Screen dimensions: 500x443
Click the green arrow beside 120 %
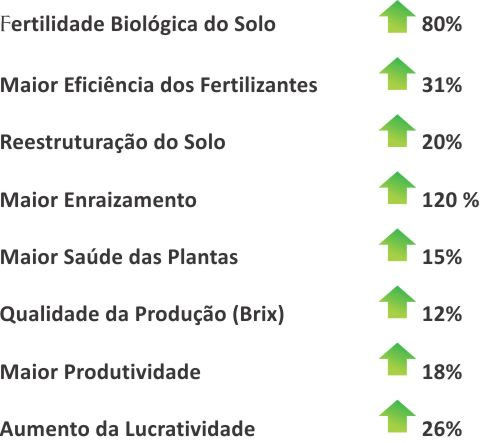click(x=397, y=188)
